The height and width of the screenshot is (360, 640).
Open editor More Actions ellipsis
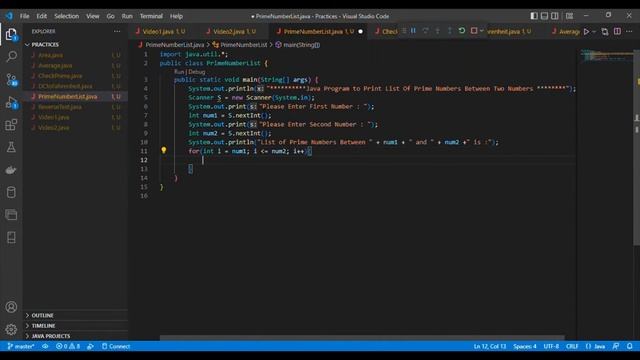click(629, 31)
